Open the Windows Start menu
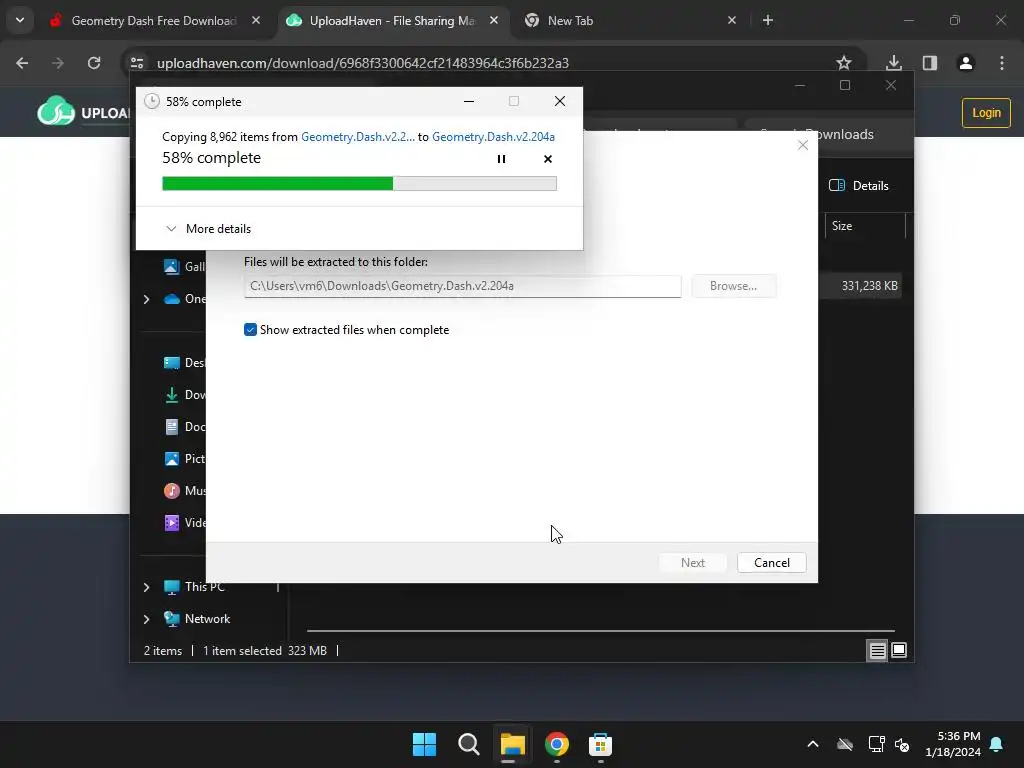This screenshot has height=768, width=1024. (x=424, y=744)
